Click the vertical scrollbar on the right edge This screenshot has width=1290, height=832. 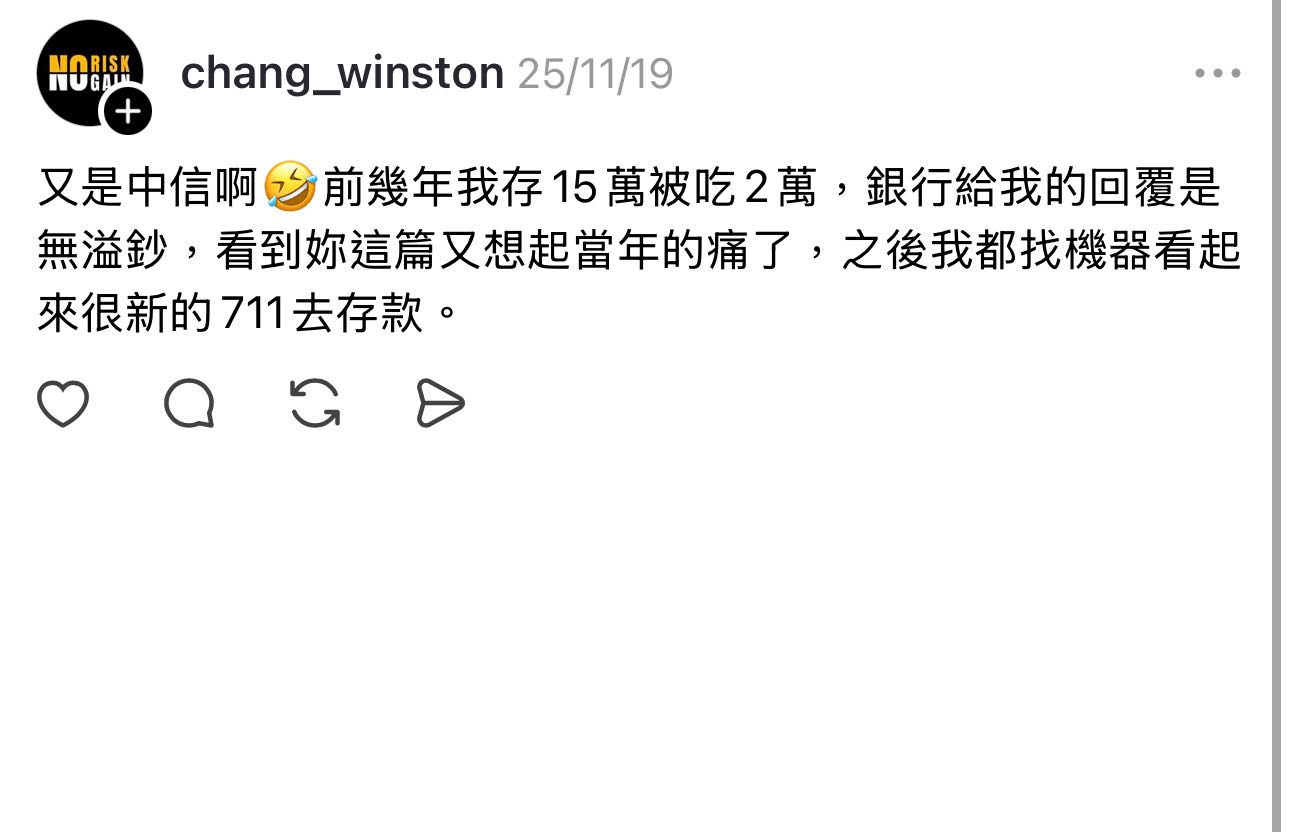[x=1276, y=416]
